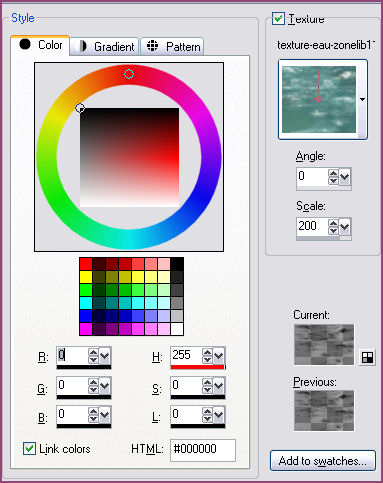The image size is (383, 483).
Task: Decrease the H value with down spinner
Action: click(x=207, y=359)
